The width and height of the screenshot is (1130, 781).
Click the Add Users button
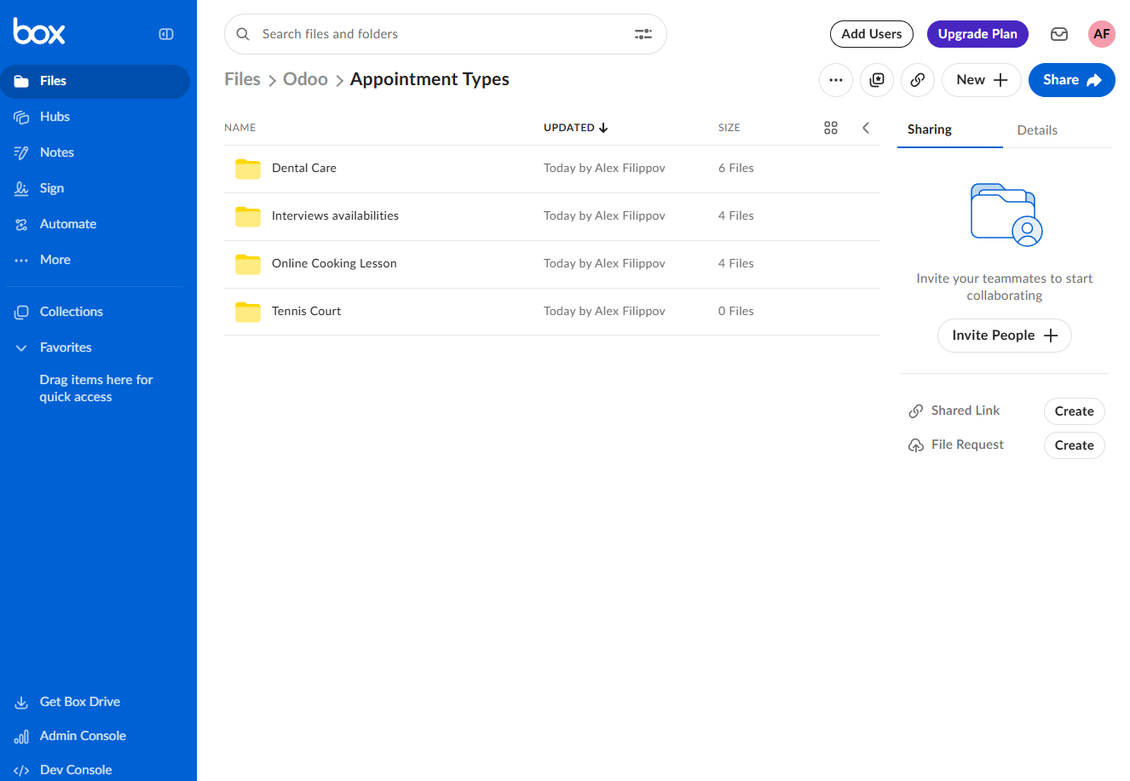(x=871, y=34)
